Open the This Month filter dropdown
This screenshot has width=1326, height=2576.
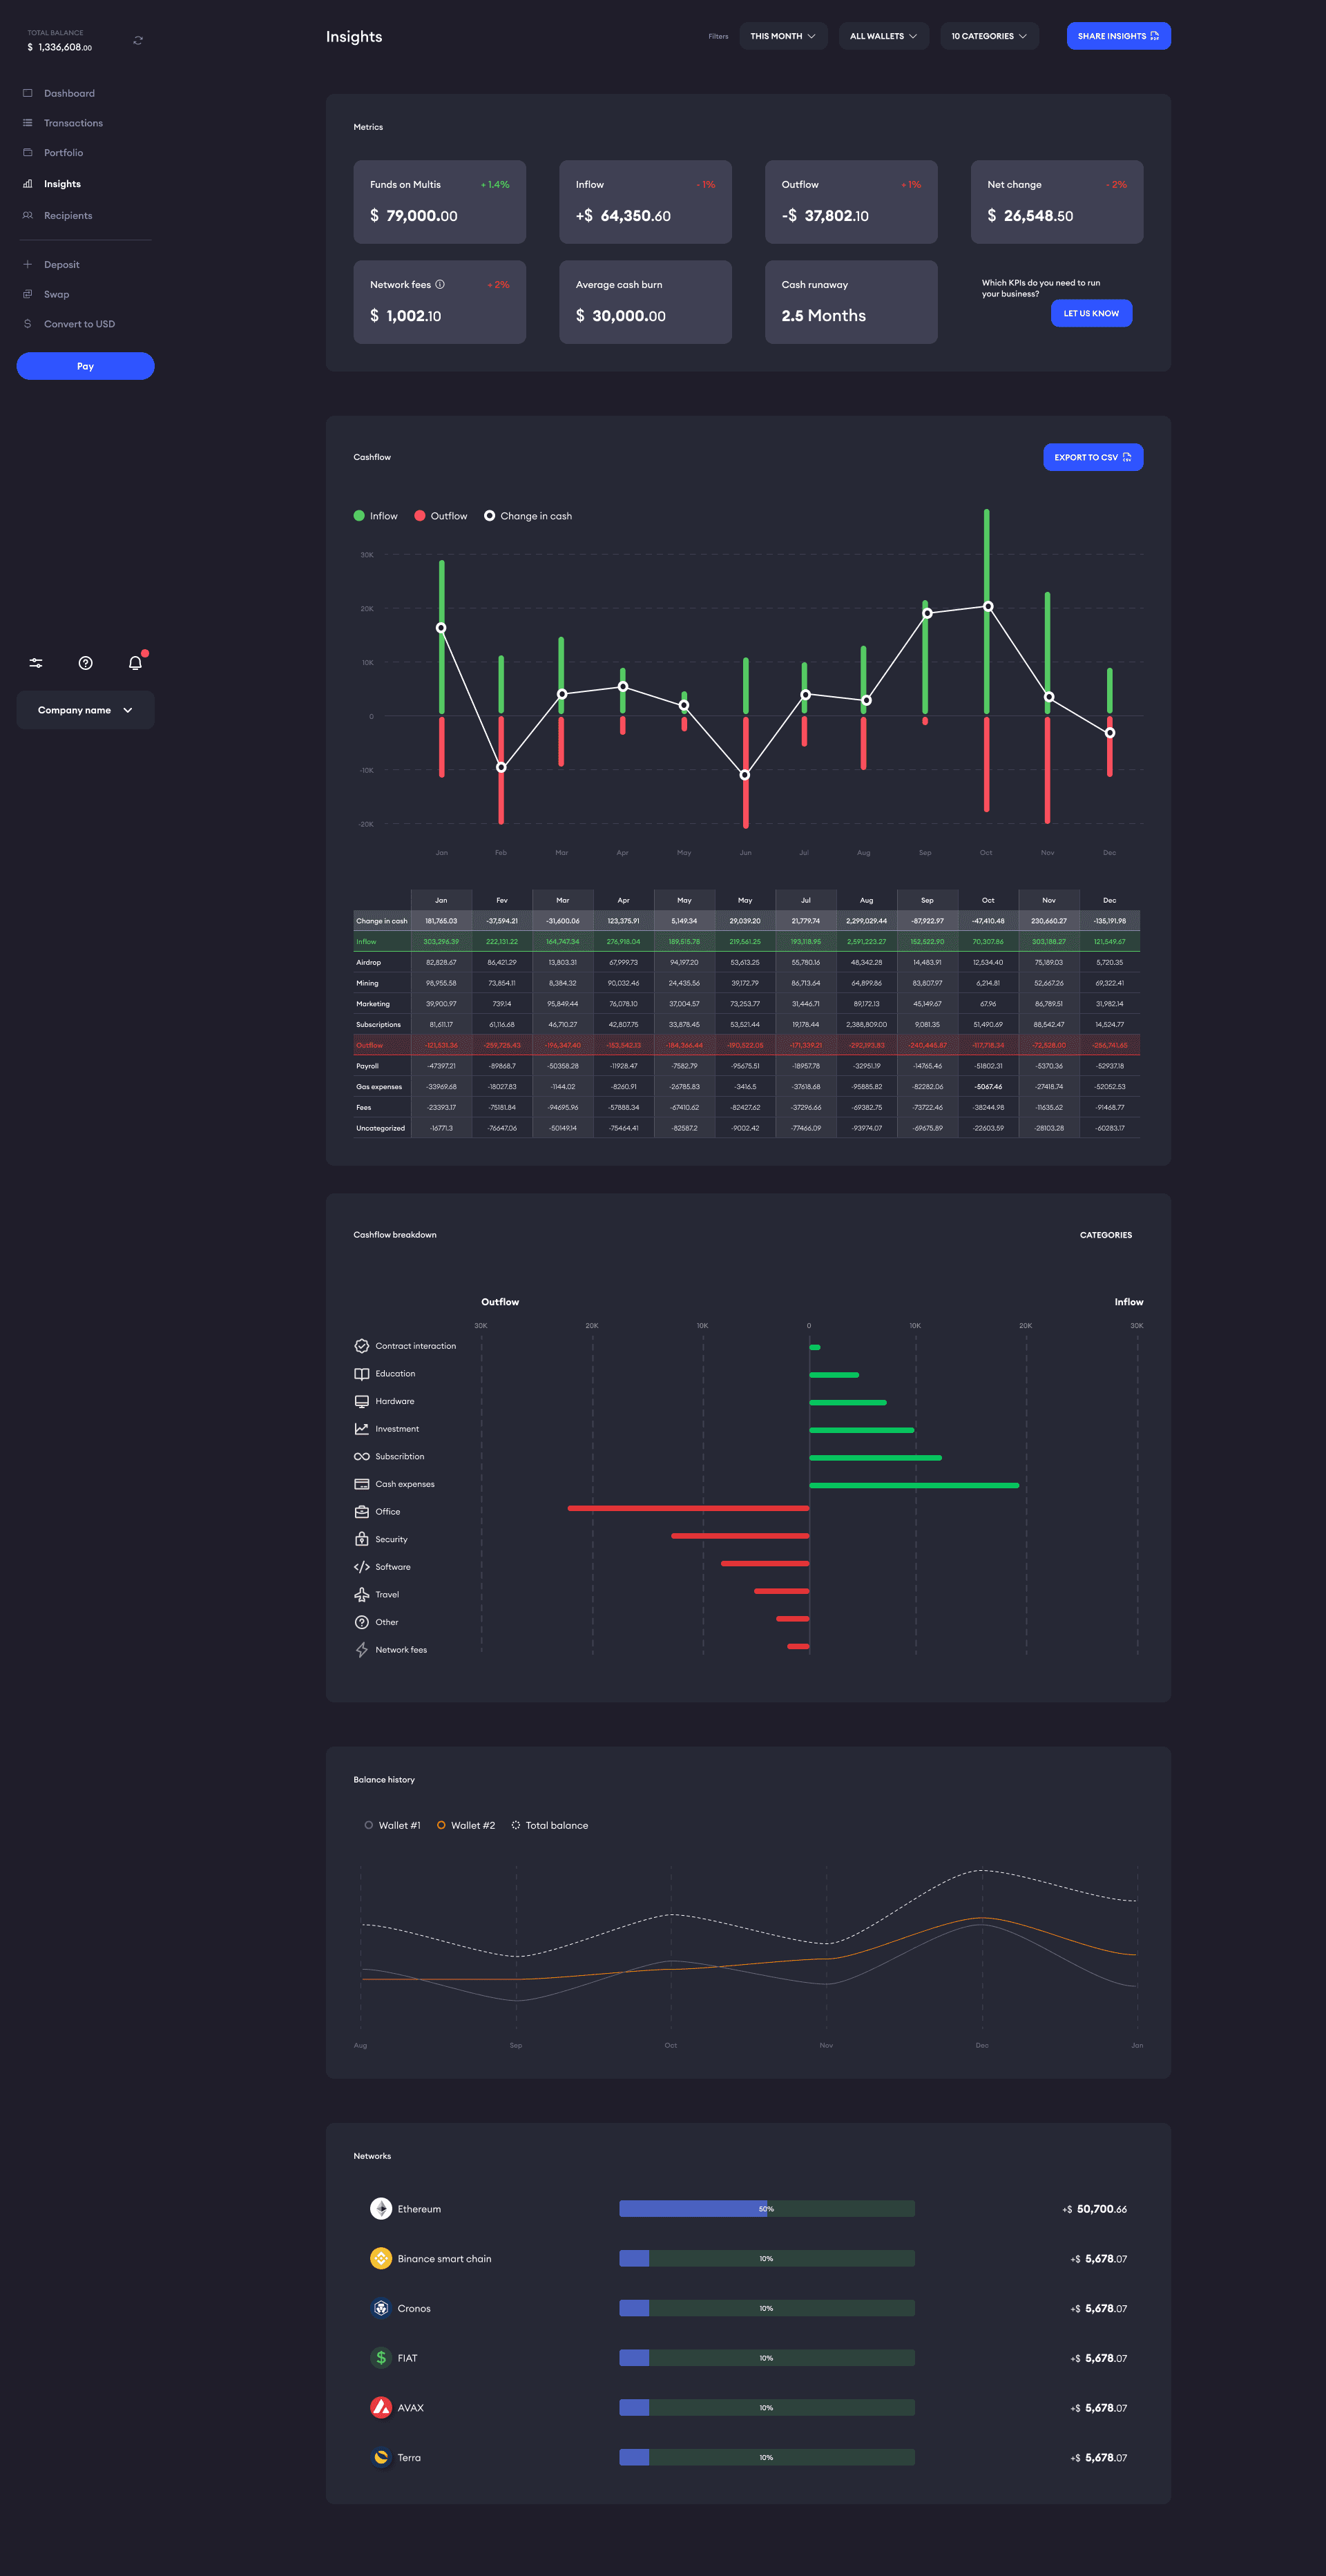click(x=783, y=36)
